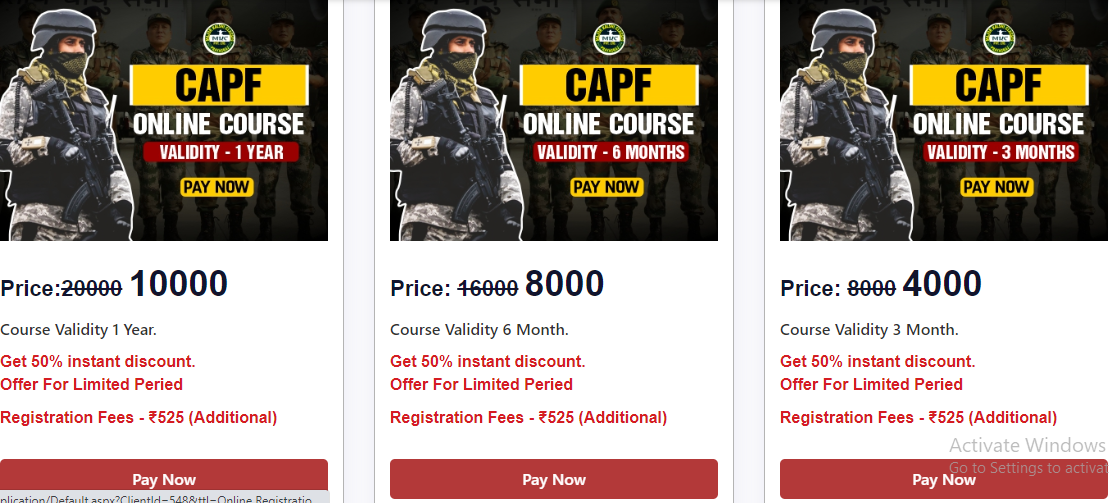1109x503 pixels.
Task: Open the CAPF 3 Months validity banner image
Action: pyautogui.click(x=944, y=120)
